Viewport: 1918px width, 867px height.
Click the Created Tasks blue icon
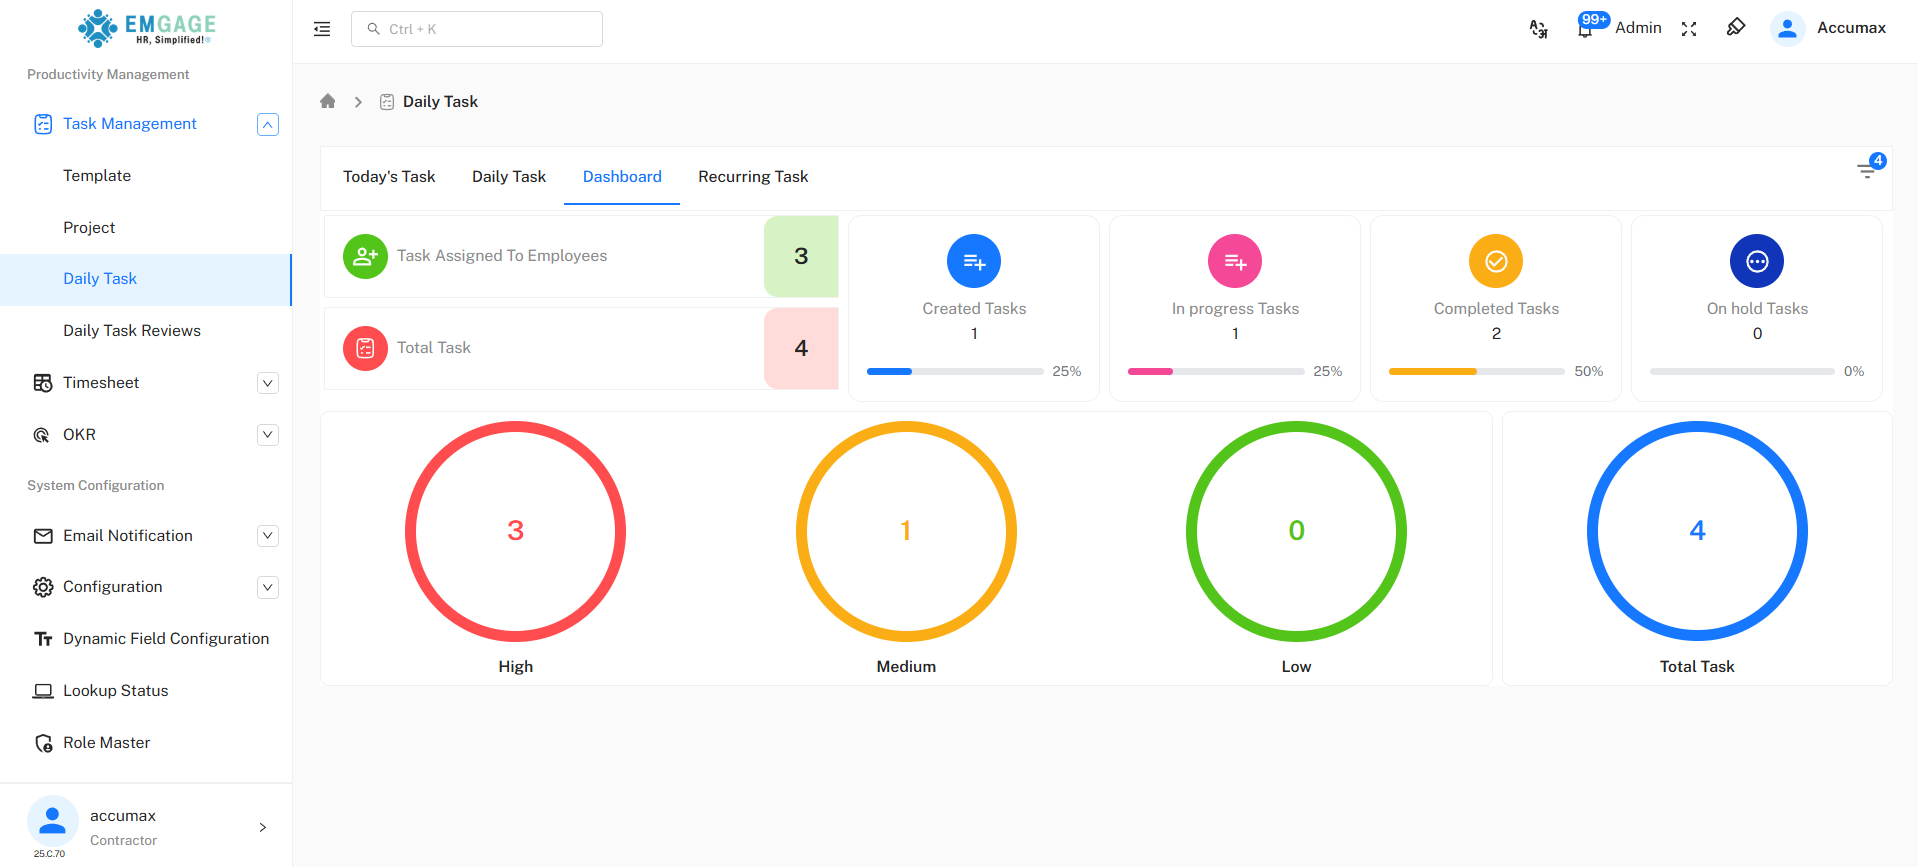click(x=973, y=261)
